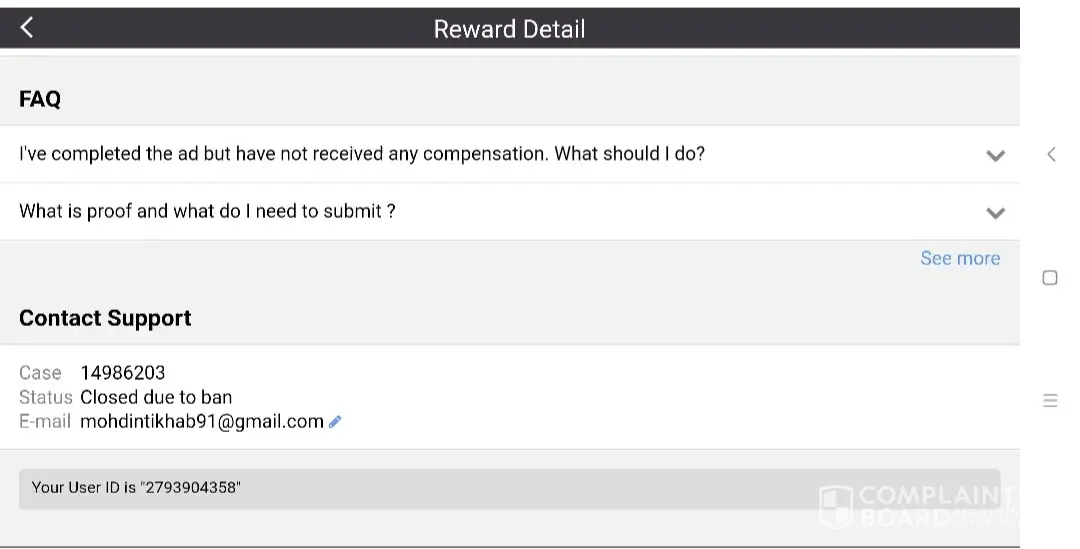The width and height of the screenshot is (1080, 549).
Task: Expand the 'What is proof' FAQ chevron
Action: tap(995, 212)
